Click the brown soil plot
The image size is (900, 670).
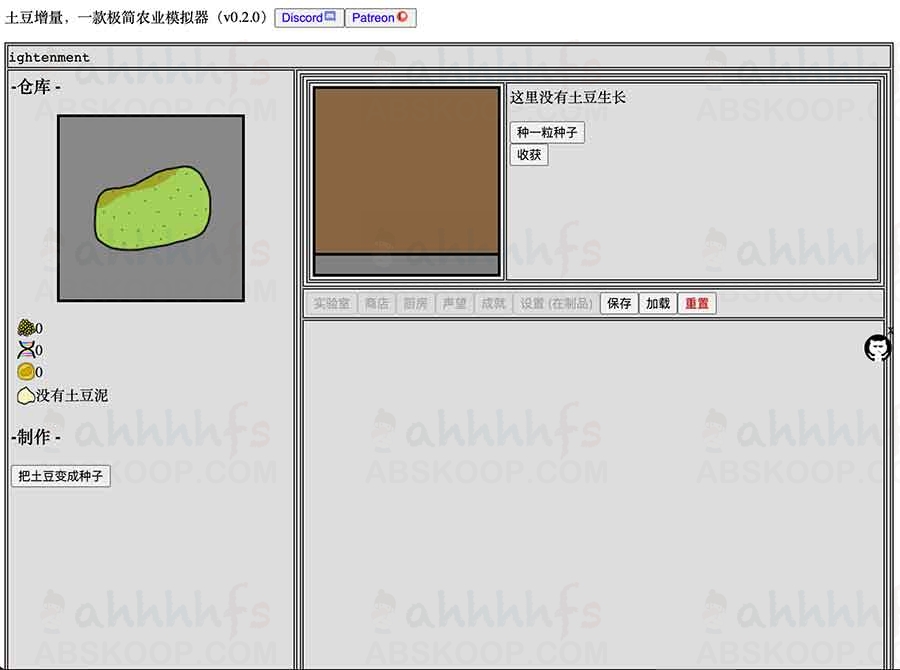pos(406,170)
